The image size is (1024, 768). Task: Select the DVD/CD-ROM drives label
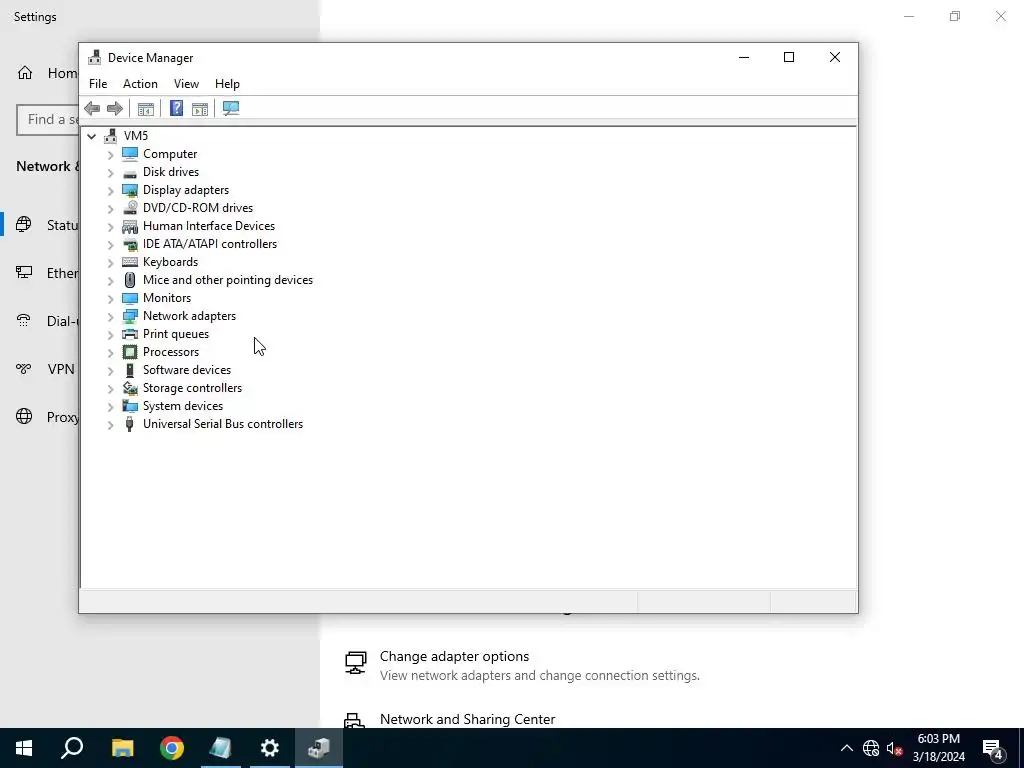198,208
